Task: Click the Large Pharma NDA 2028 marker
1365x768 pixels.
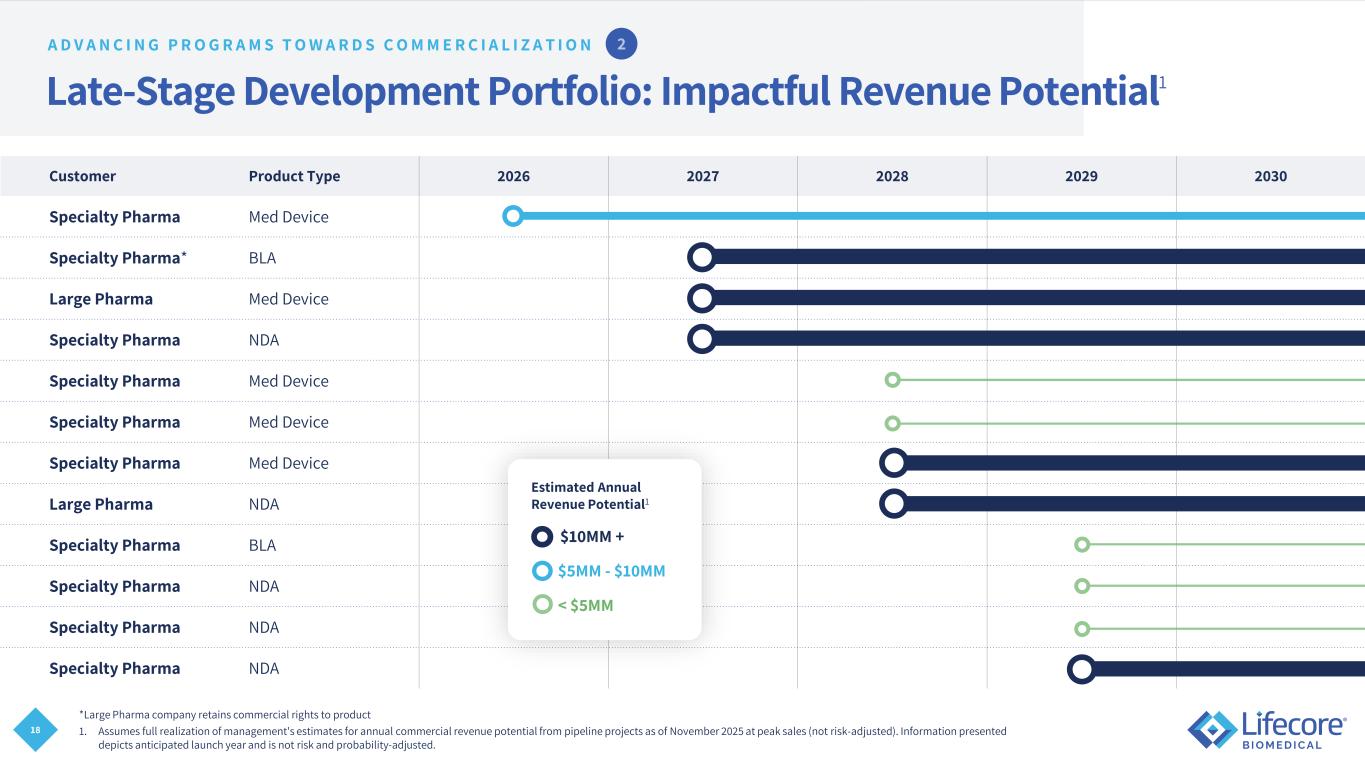Action: coord(893,504)
